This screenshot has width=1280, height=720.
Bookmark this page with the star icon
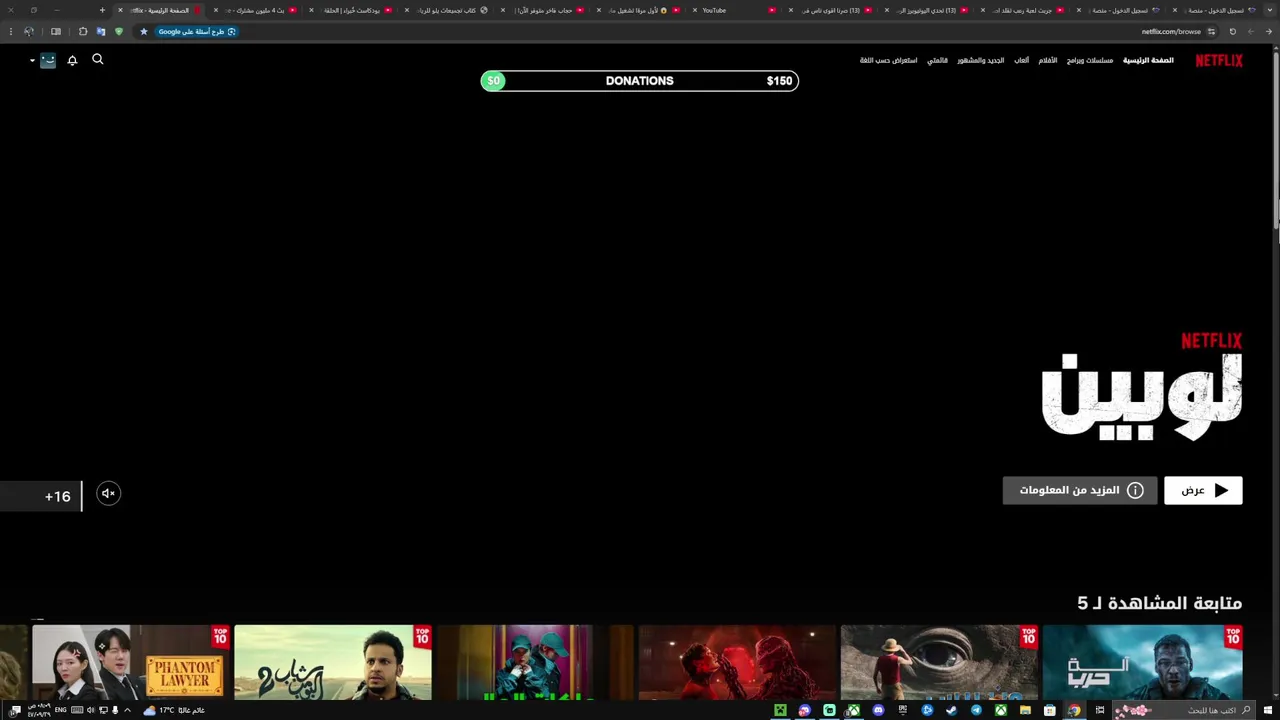tap(143, 31)
